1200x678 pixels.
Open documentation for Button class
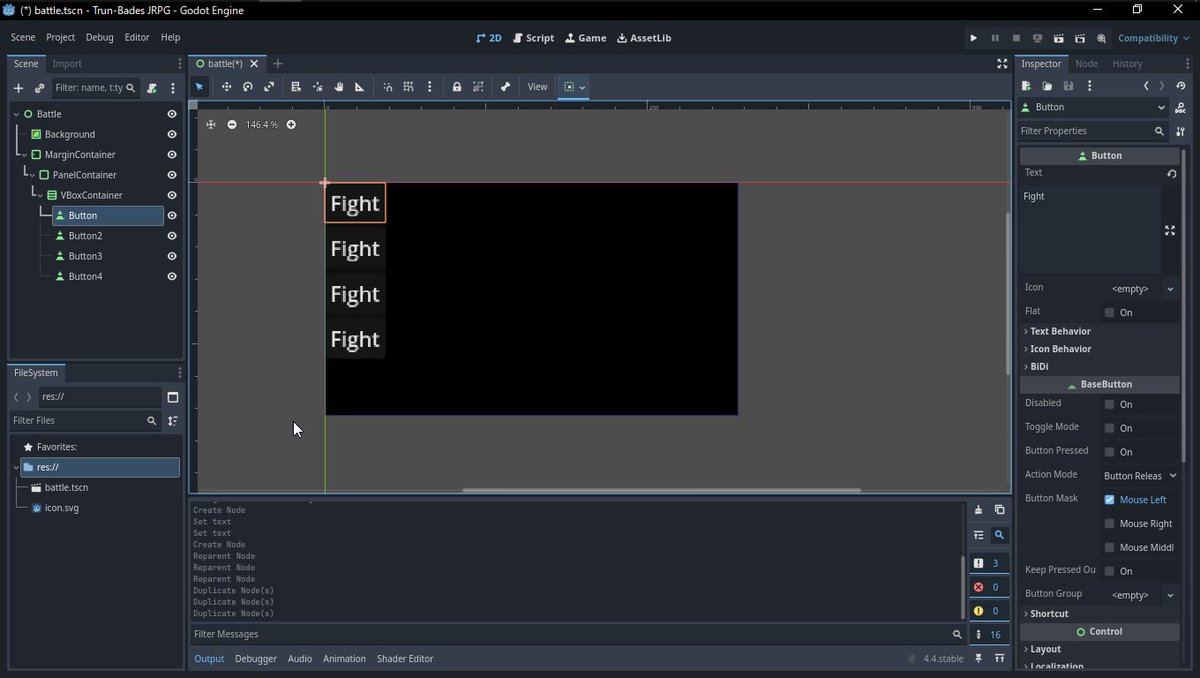(1181, 107)
